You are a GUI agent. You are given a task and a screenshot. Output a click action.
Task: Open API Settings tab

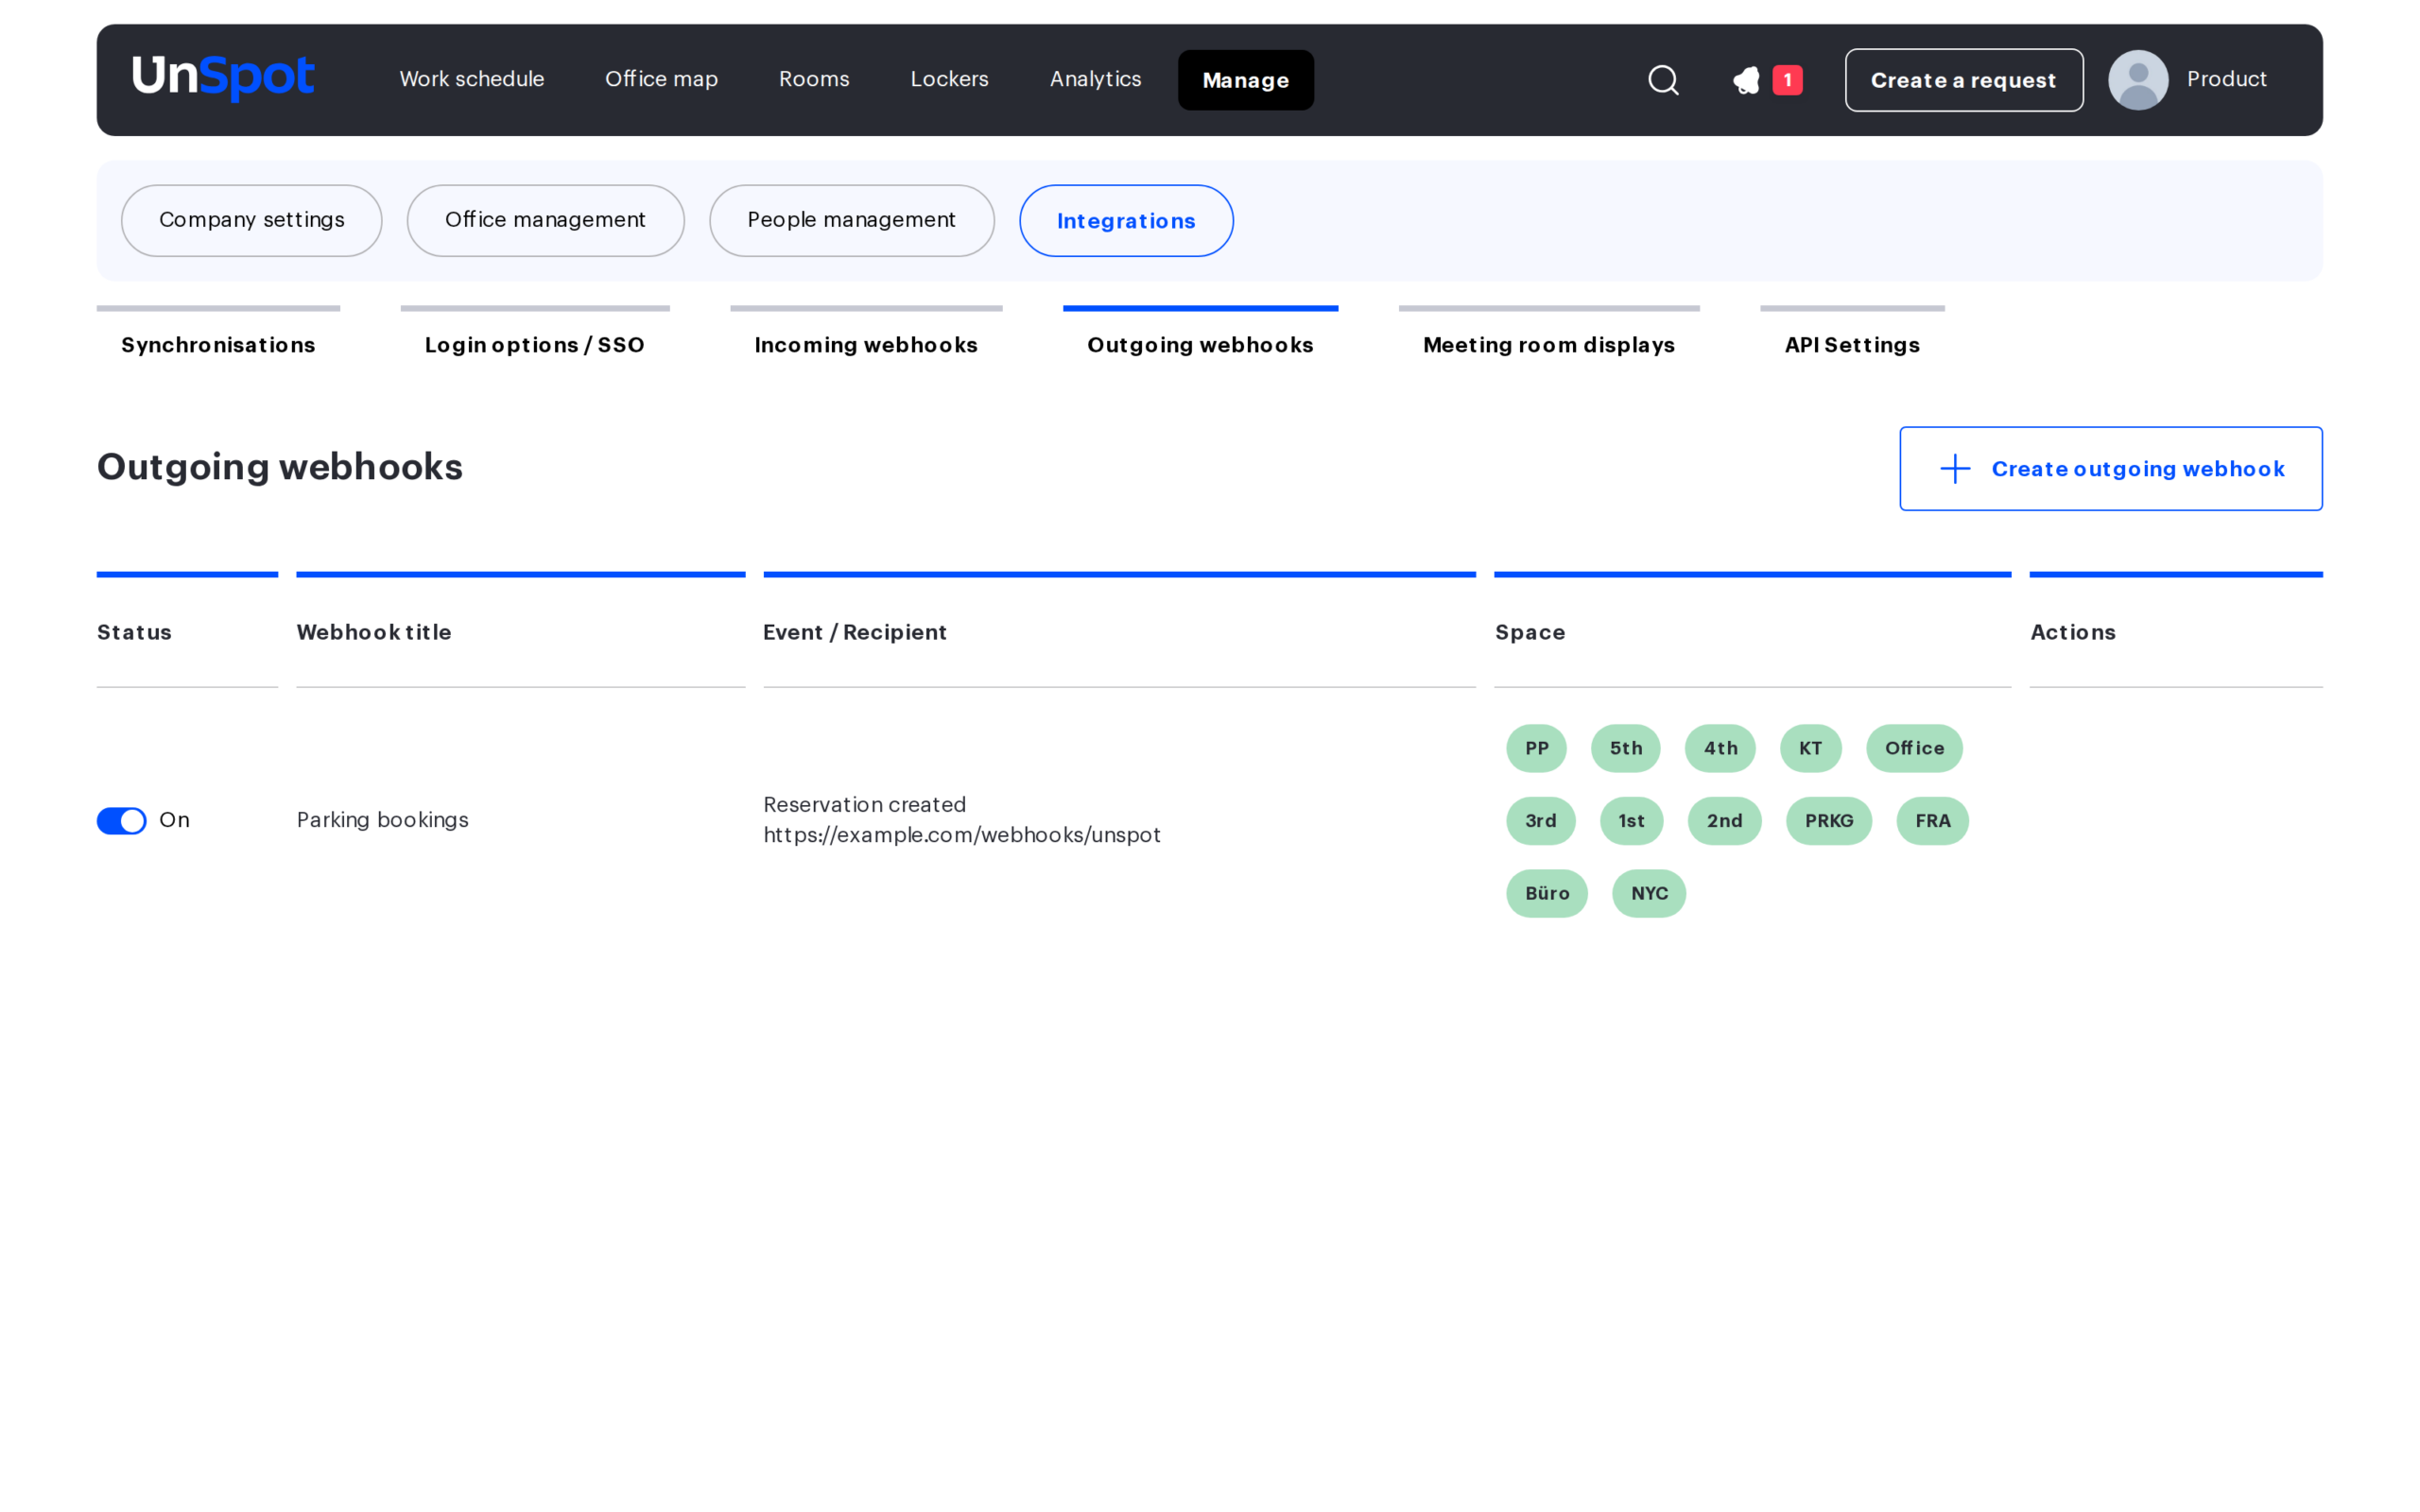(1852, 345)
